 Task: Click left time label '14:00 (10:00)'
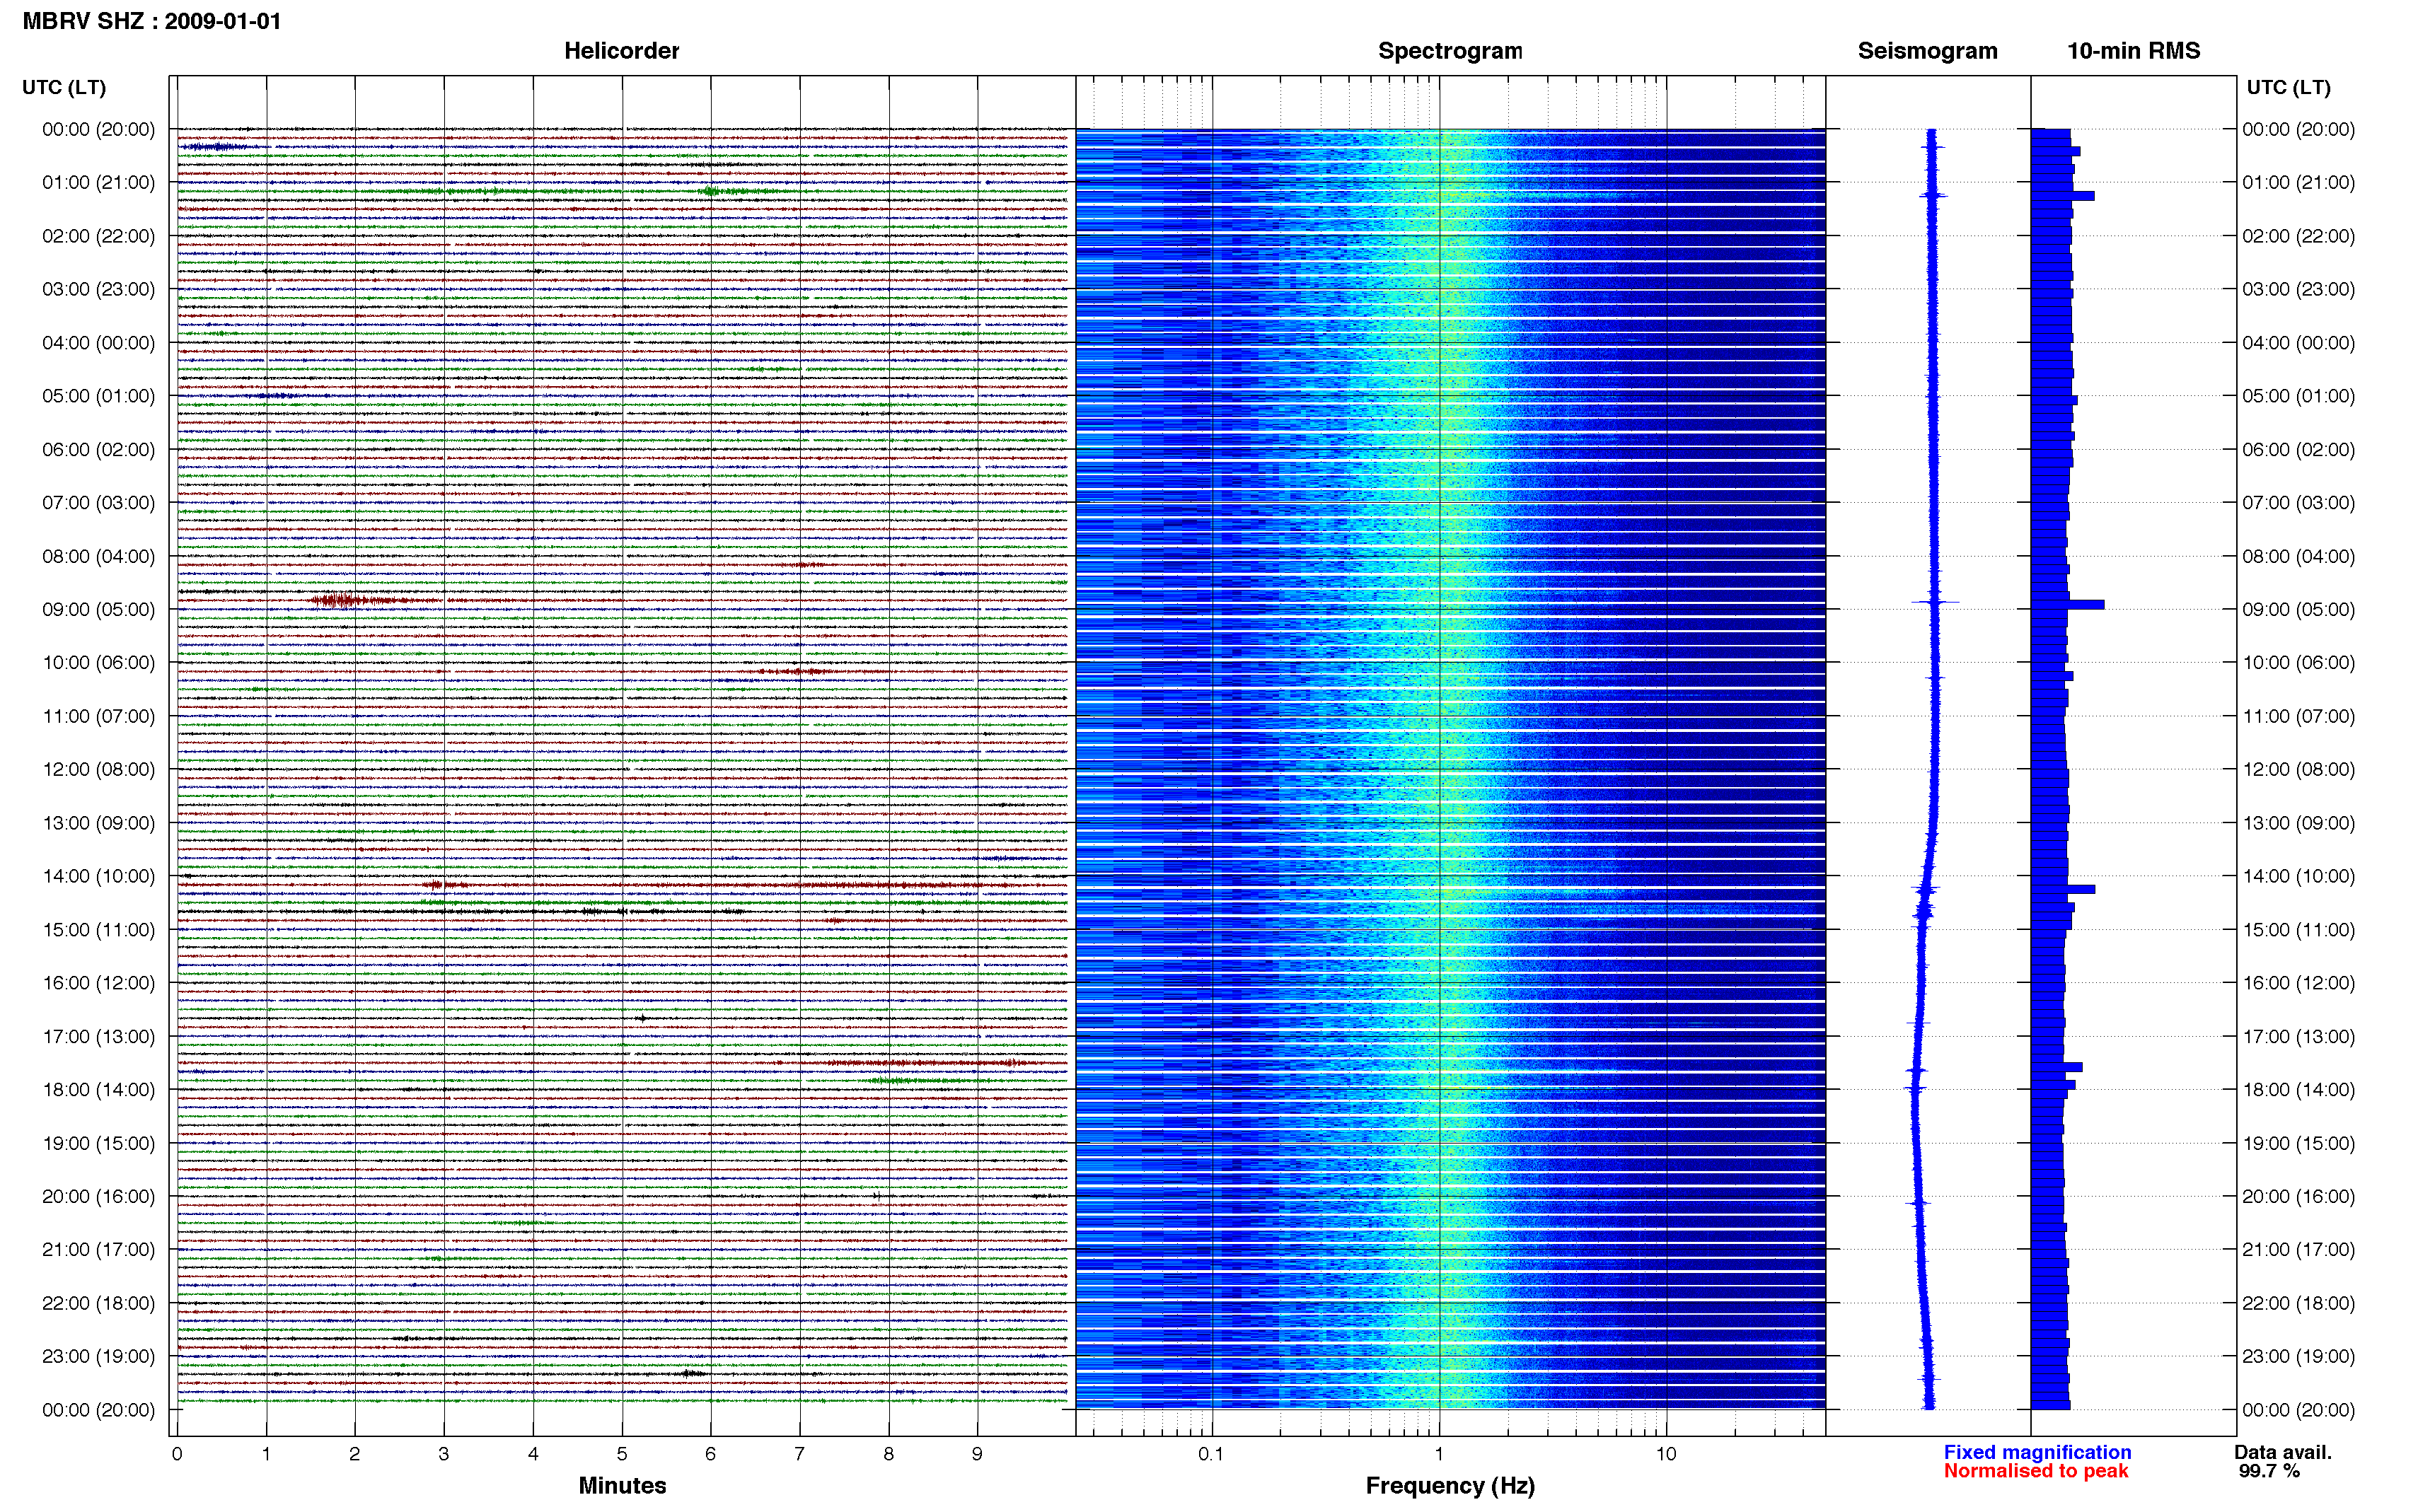[98, 876]
